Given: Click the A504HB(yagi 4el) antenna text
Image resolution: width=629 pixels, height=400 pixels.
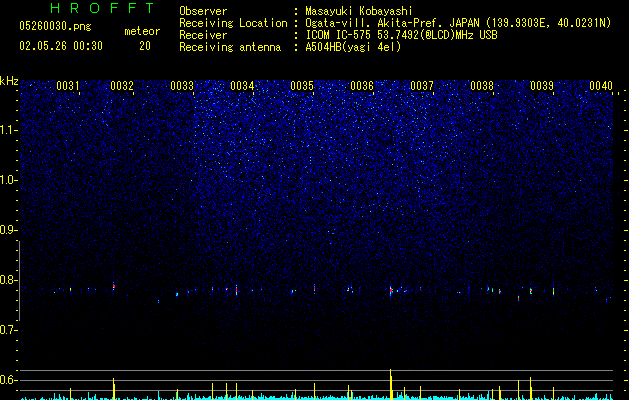Looking at the screenshot, I should coord(353,47).
